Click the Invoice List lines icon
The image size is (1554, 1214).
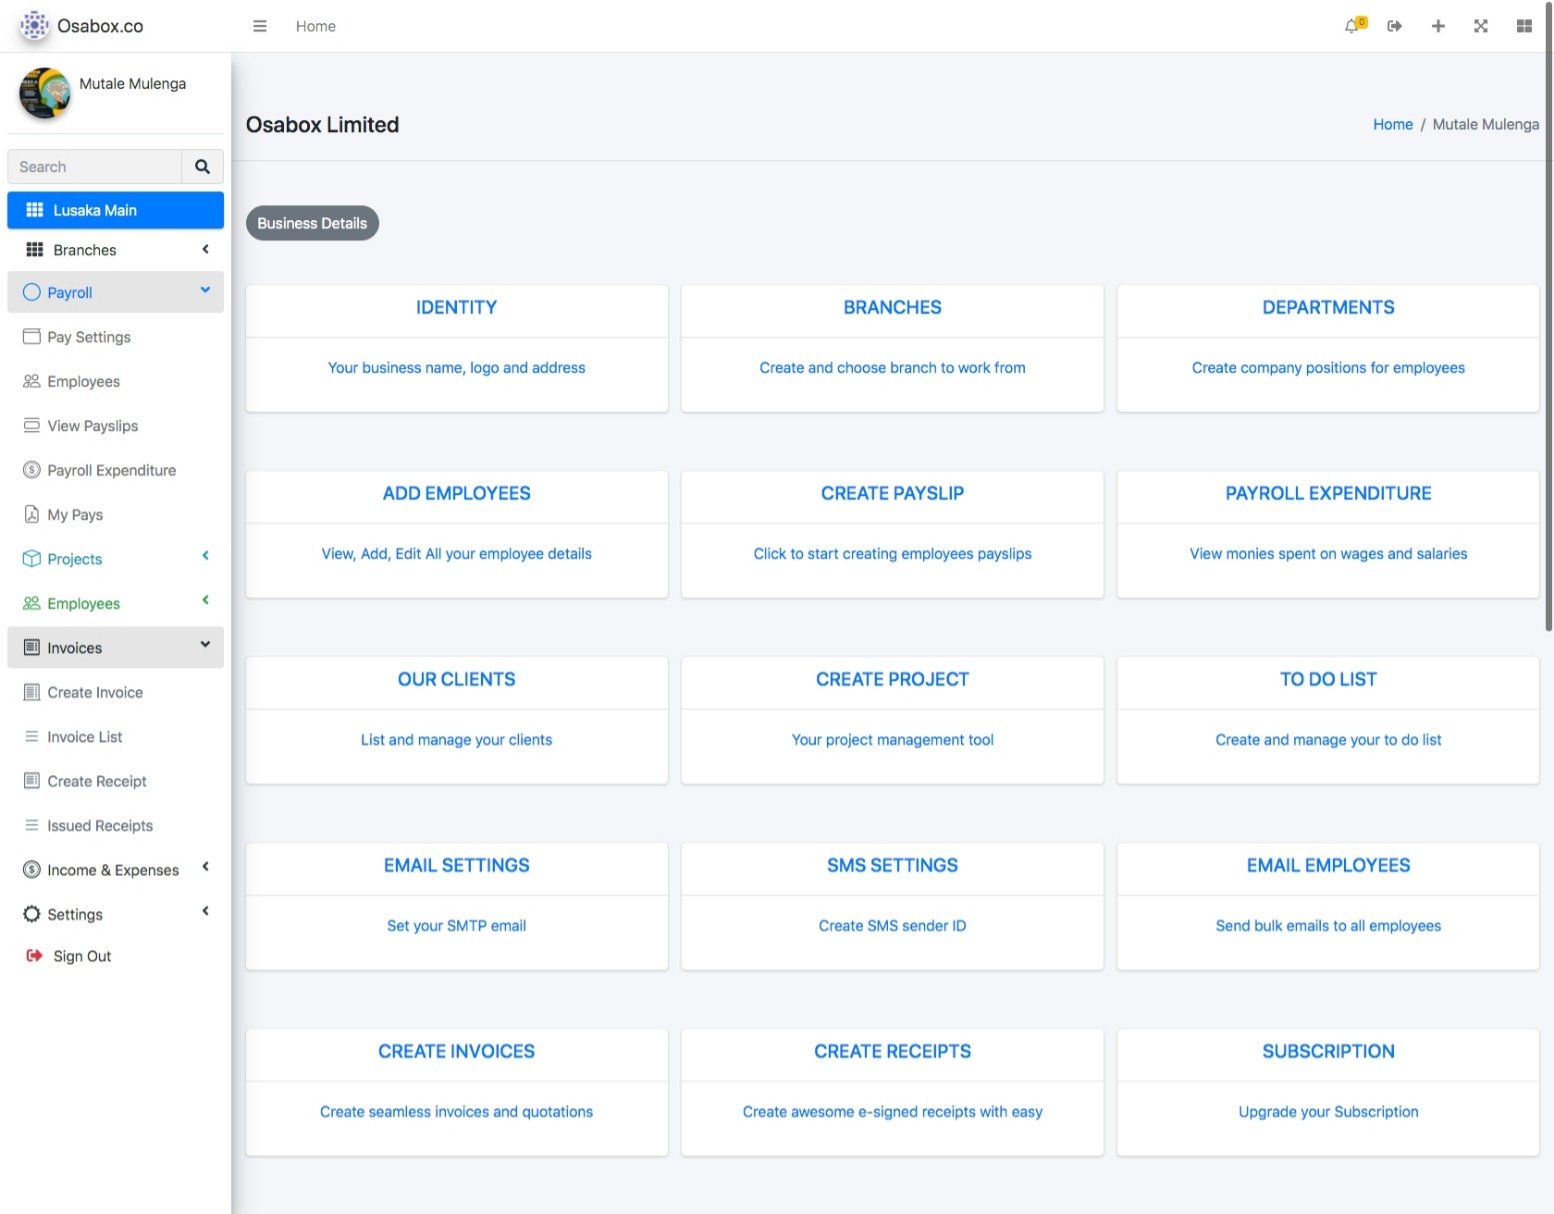(x=32, y=737)
